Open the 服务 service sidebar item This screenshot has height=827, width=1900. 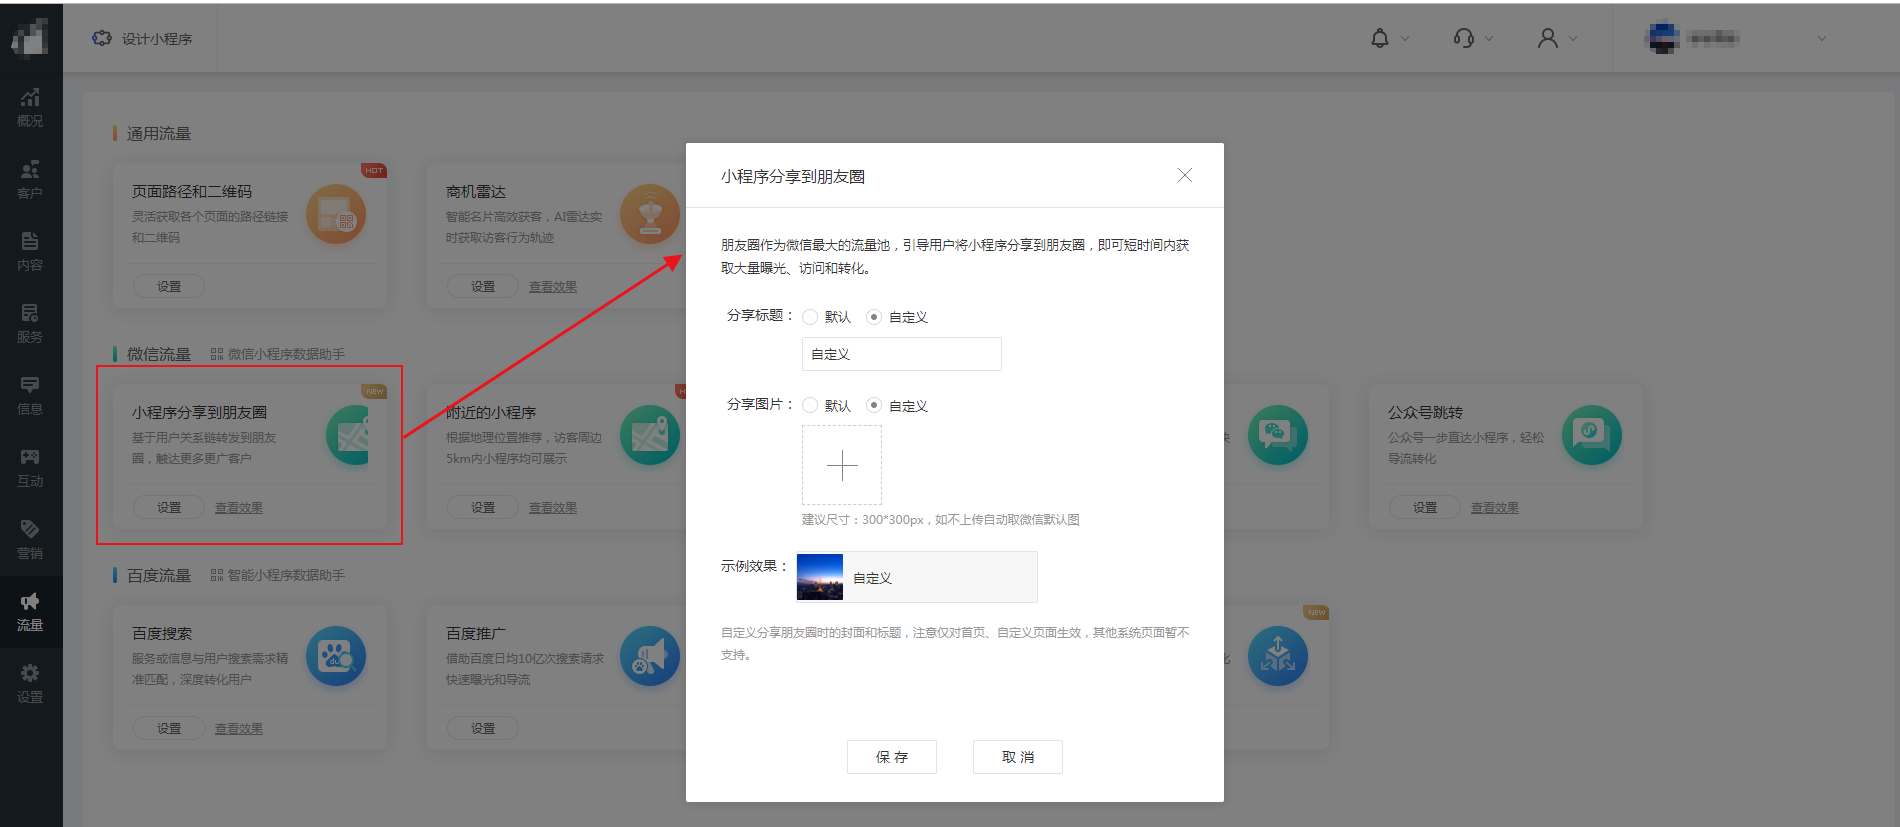[x=30, y=324]
